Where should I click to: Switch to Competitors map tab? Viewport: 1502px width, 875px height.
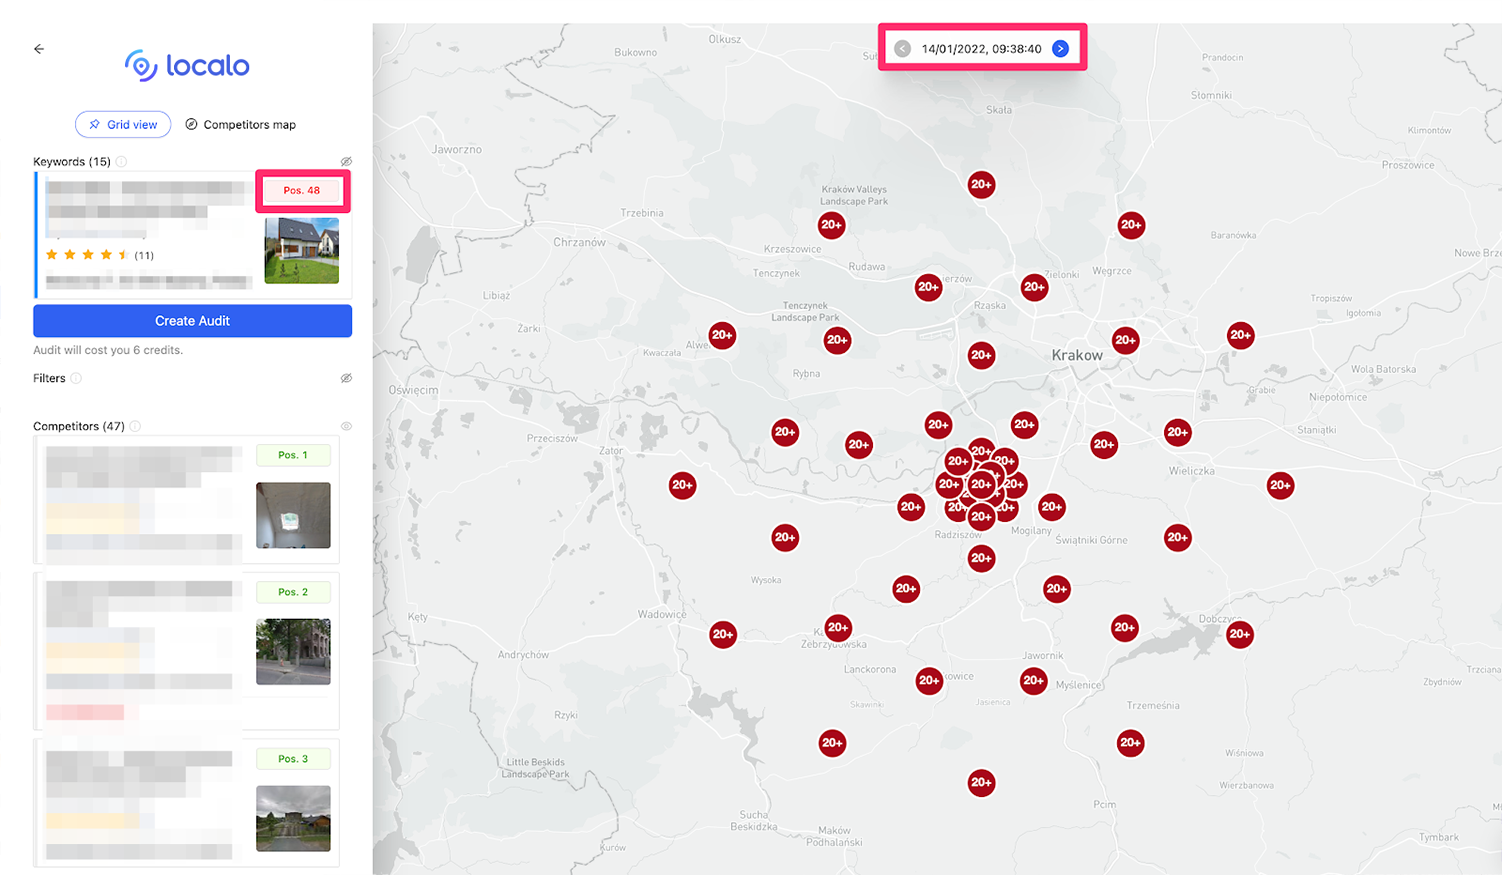(241, 125)
